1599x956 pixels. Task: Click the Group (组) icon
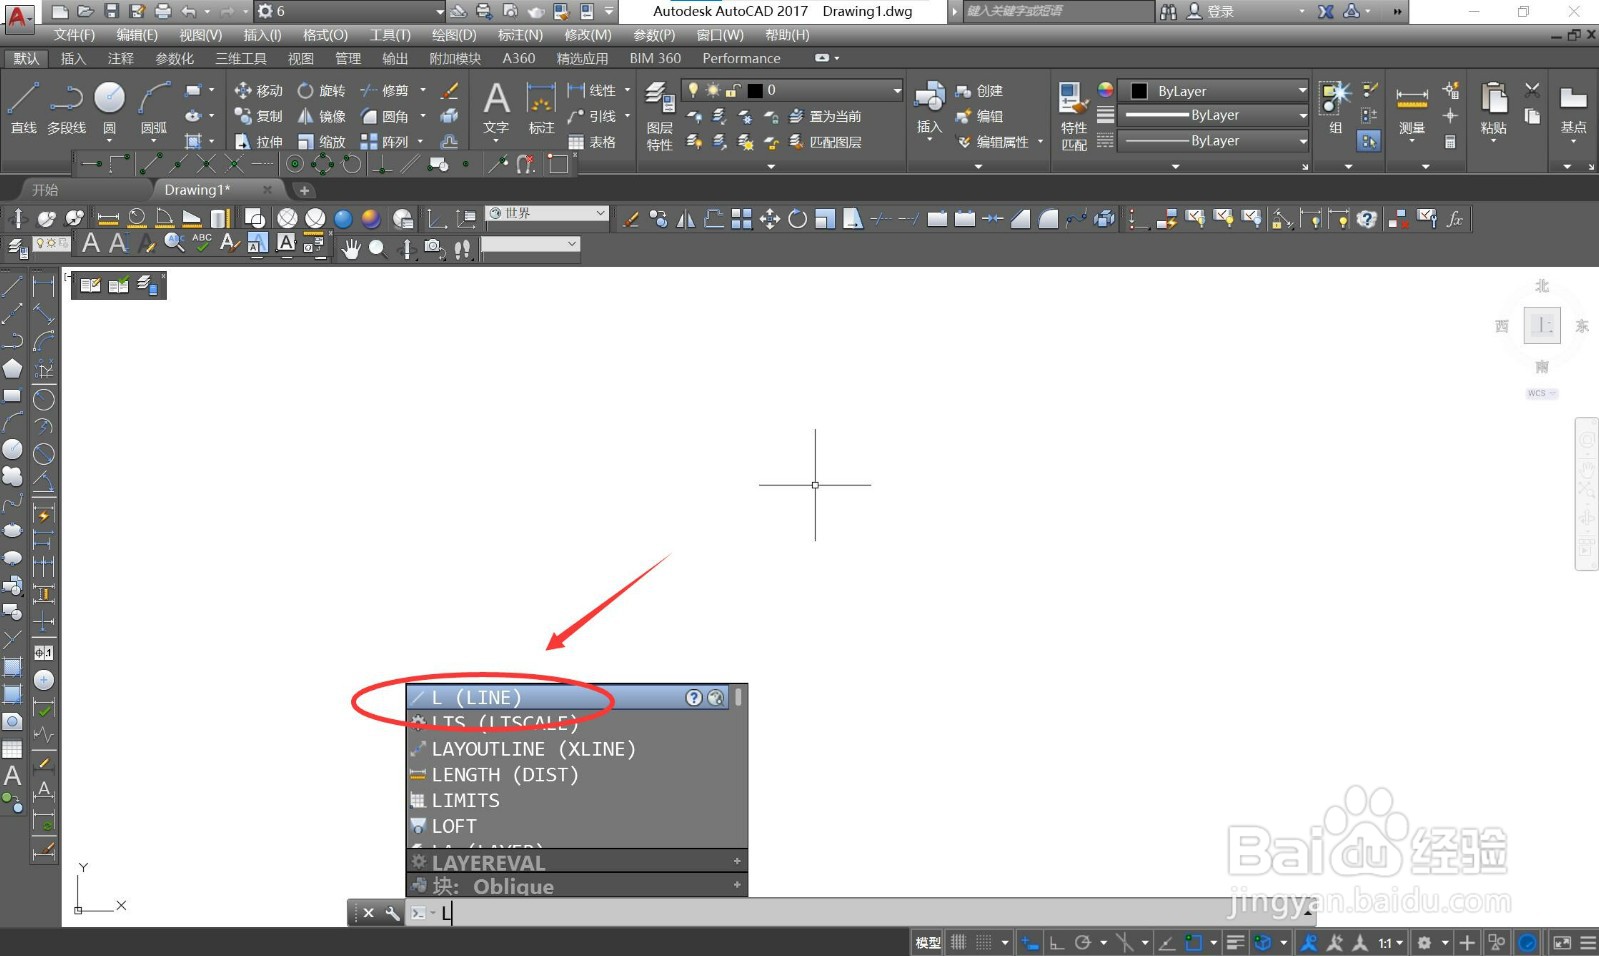pos(1336,108)
